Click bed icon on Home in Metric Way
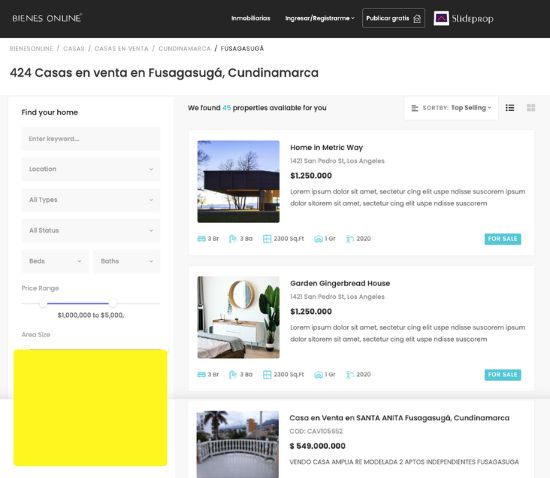Screen dimensions: 550x478 [201, 239]
